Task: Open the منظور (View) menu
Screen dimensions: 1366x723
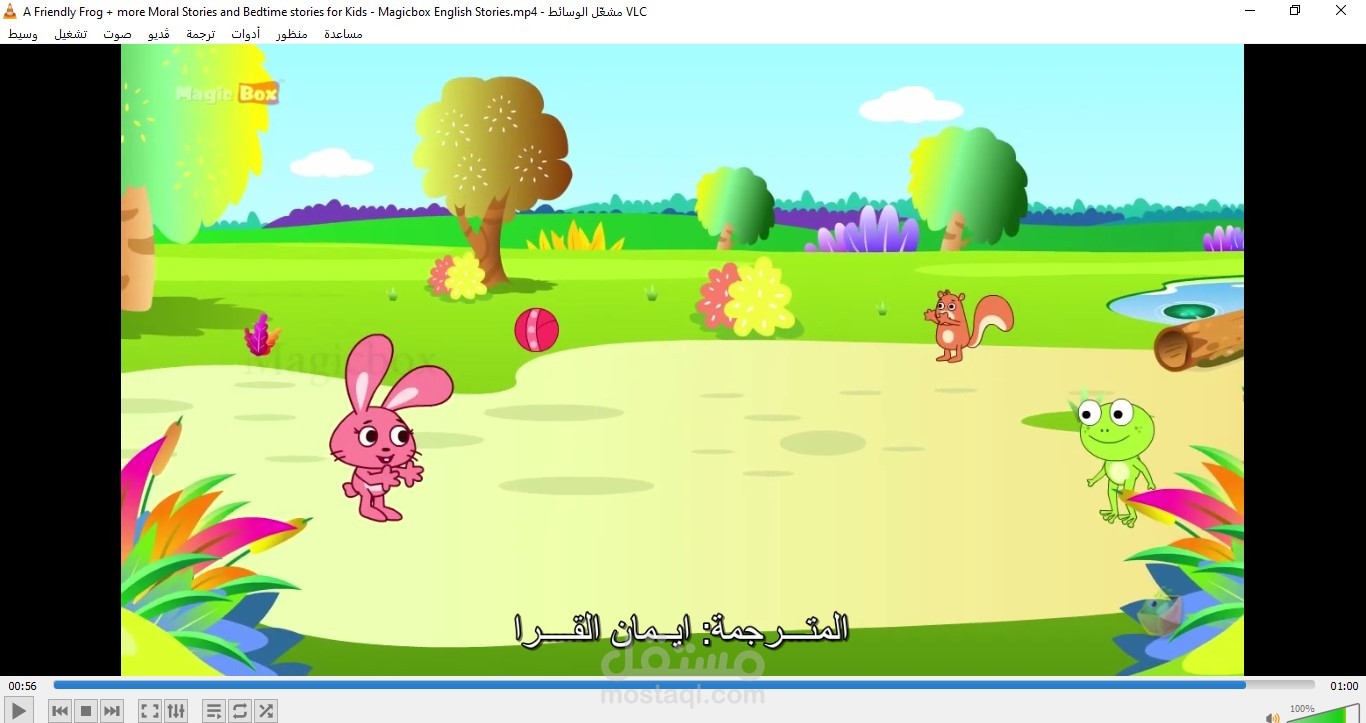Action: [292, 34]
